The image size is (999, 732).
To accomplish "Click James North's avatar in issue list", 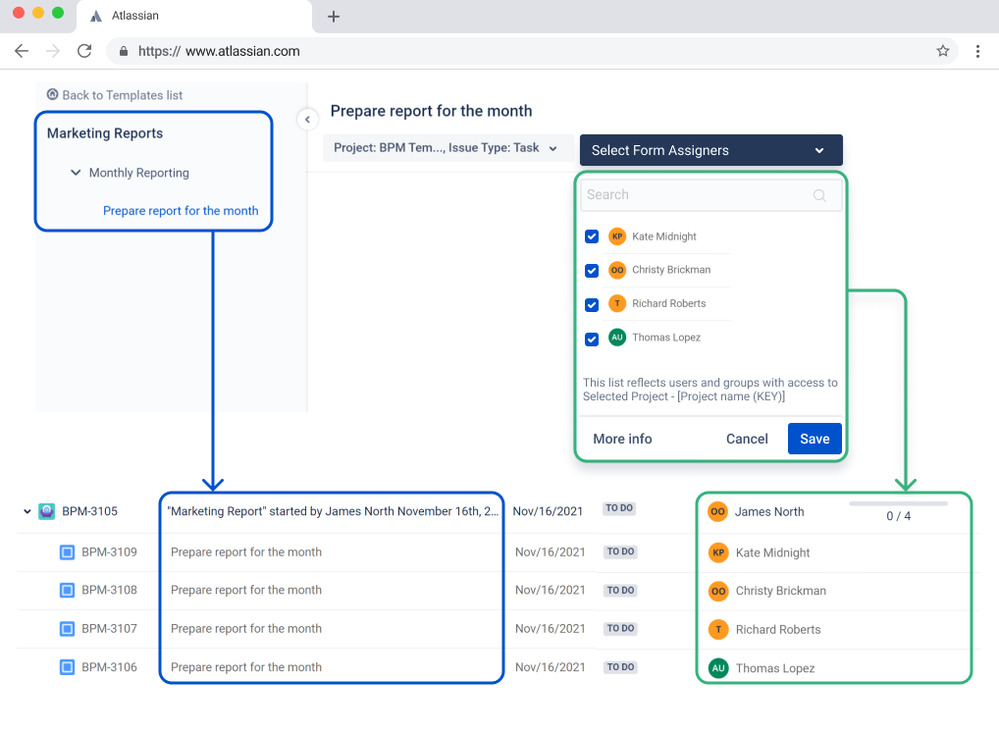I will point(718,512).
